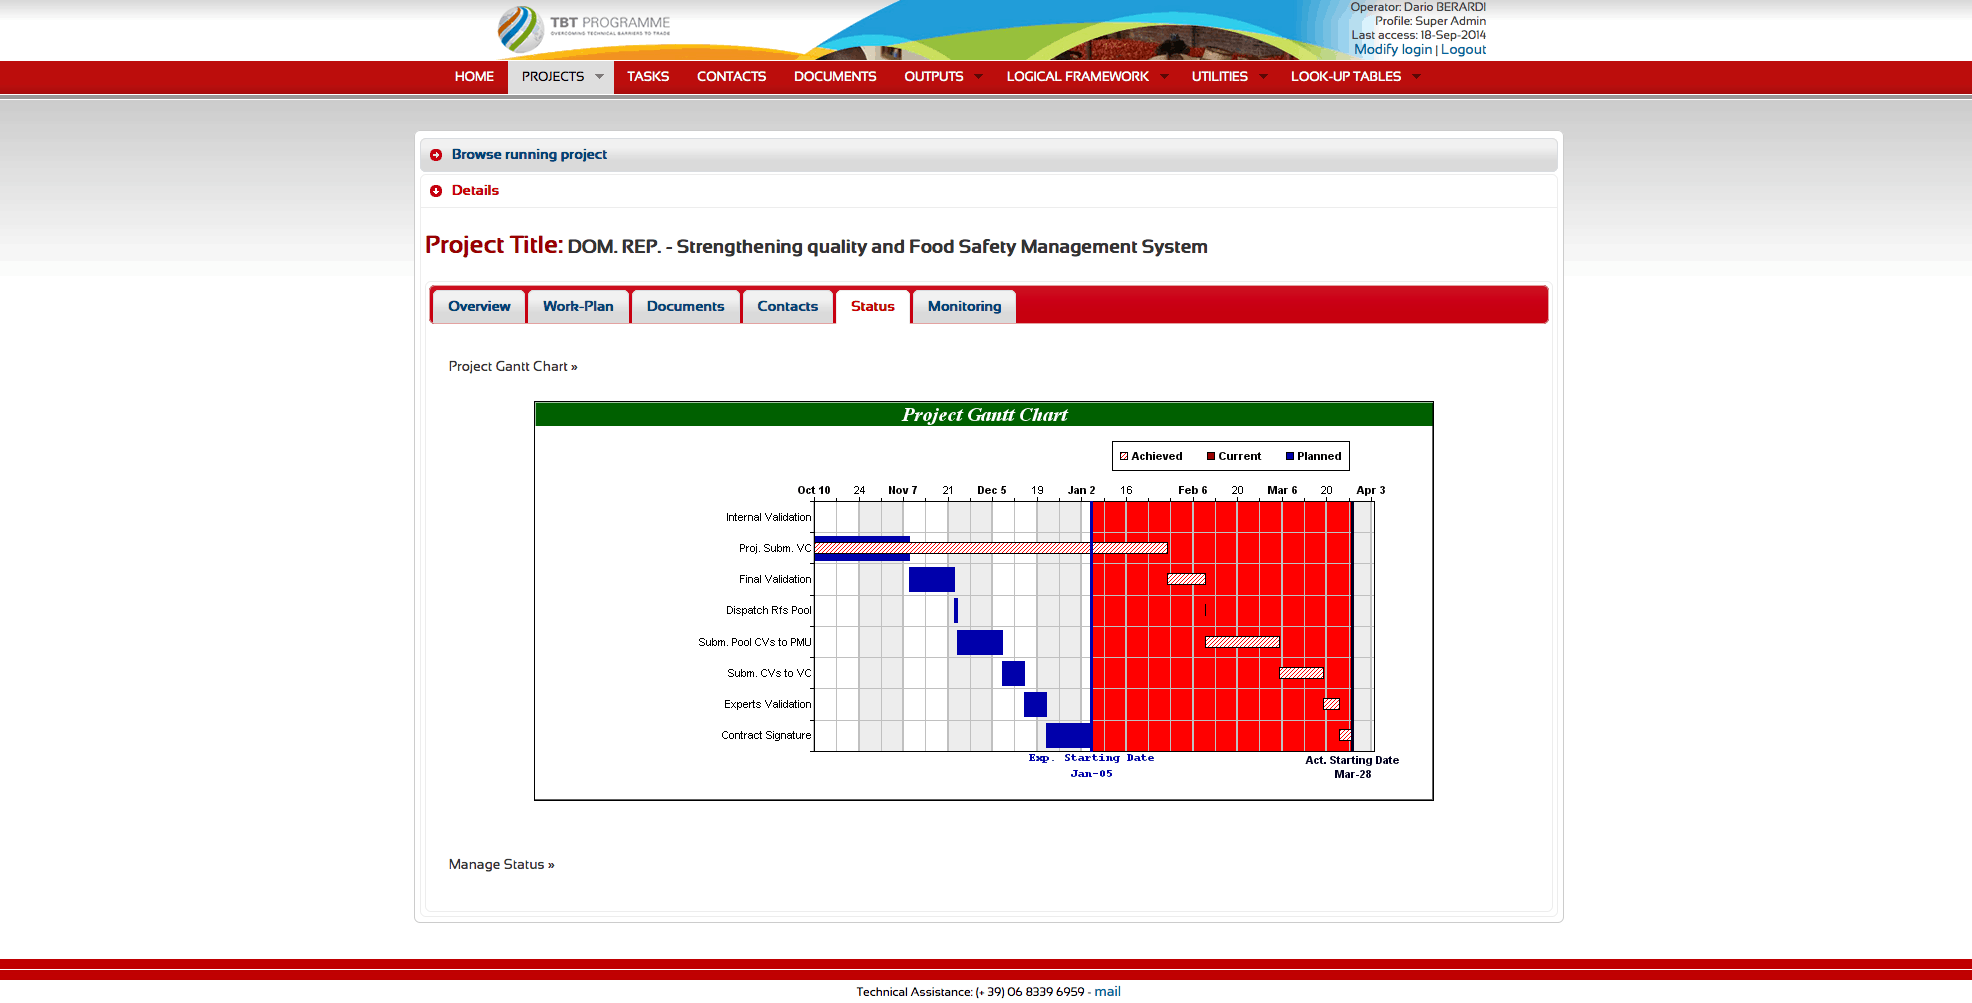
Task: Click the Exp. Starting Date Jan-05 label
Action: click(x=1091, y=766)
